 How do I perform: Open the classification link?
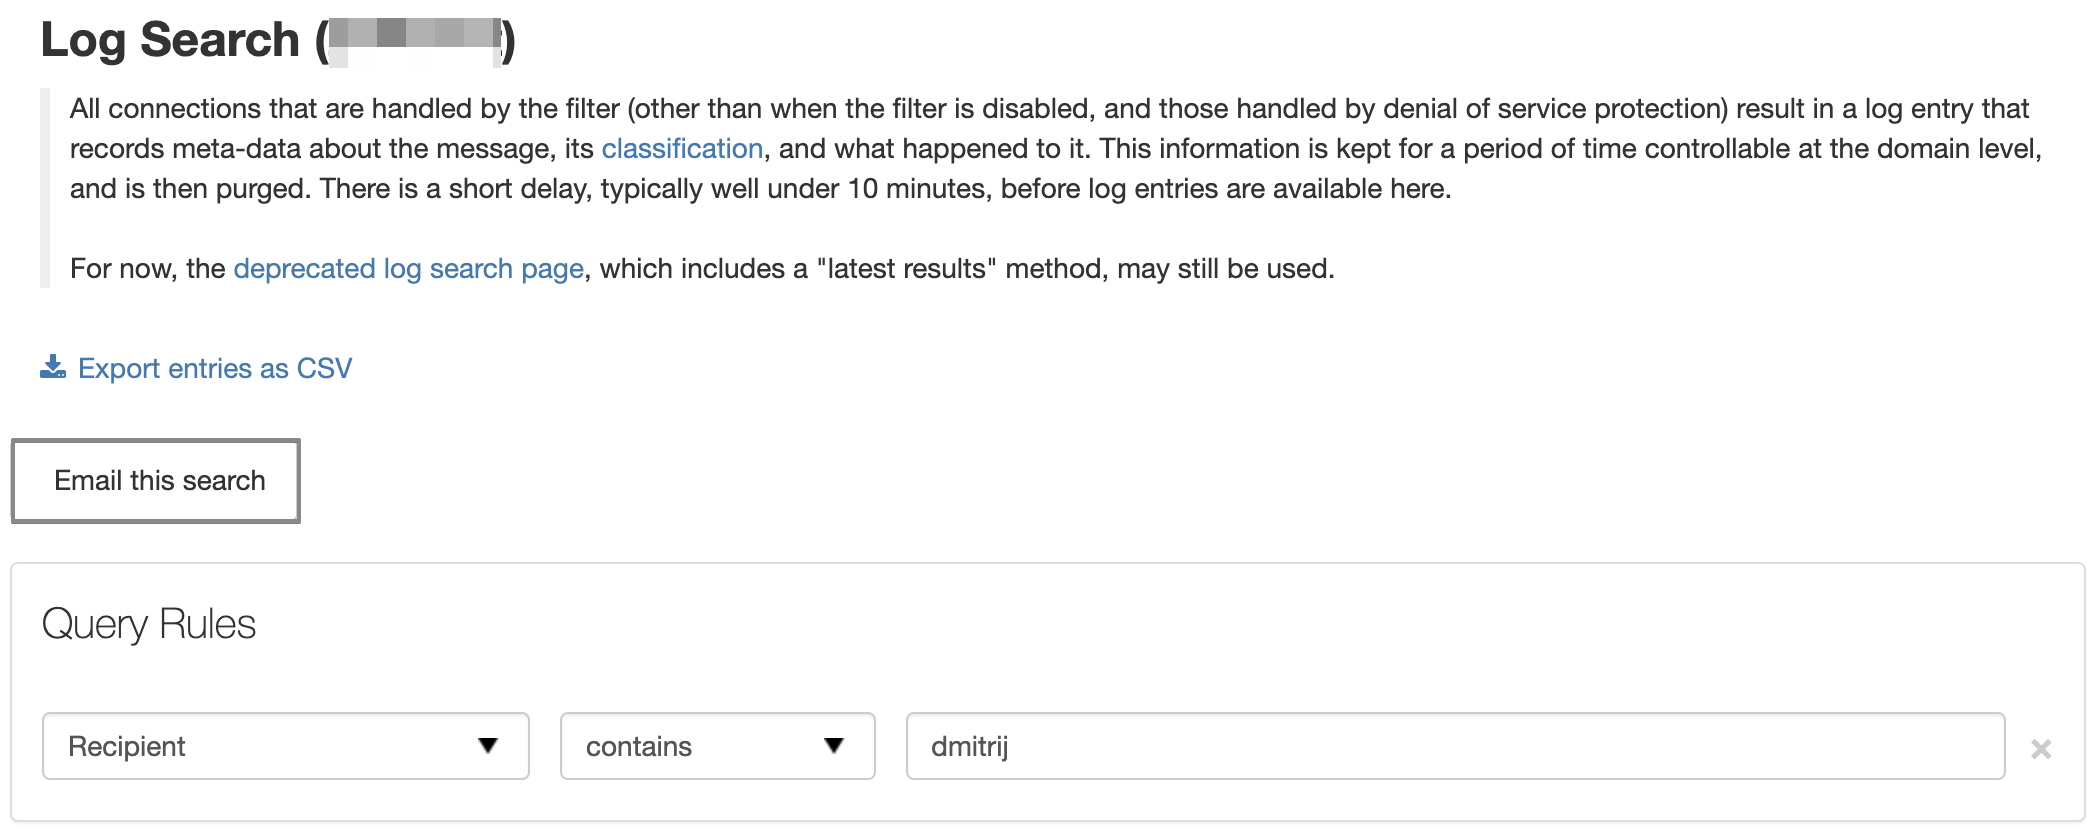[682, 148]
